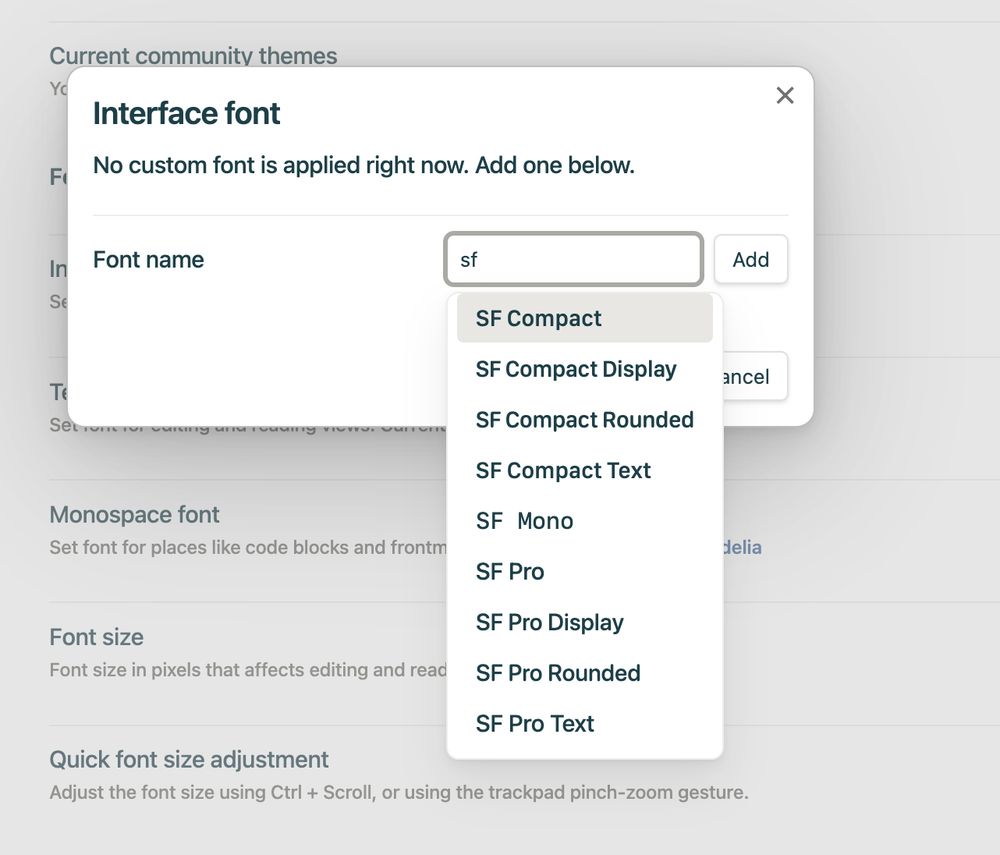Click 'Set font for places like code blocks' text
The image size is (1000, 855).
[248, 548]
